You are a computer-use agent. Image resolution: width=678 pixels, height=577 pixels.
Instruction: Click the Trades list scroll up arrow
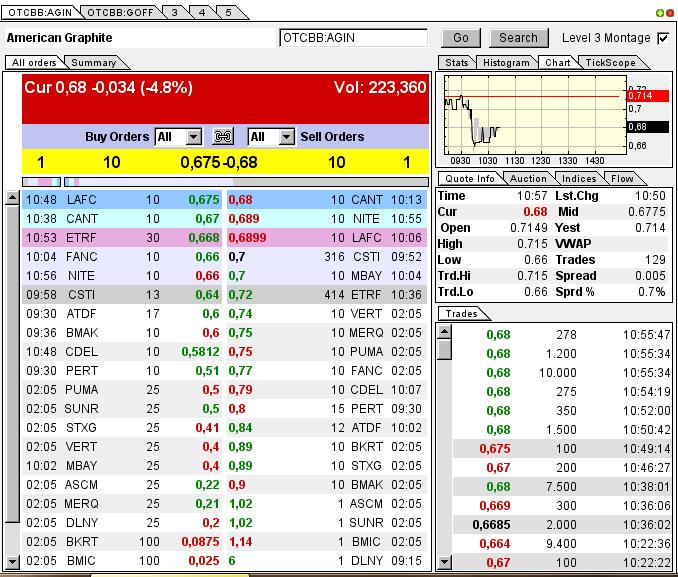(445, 331)
